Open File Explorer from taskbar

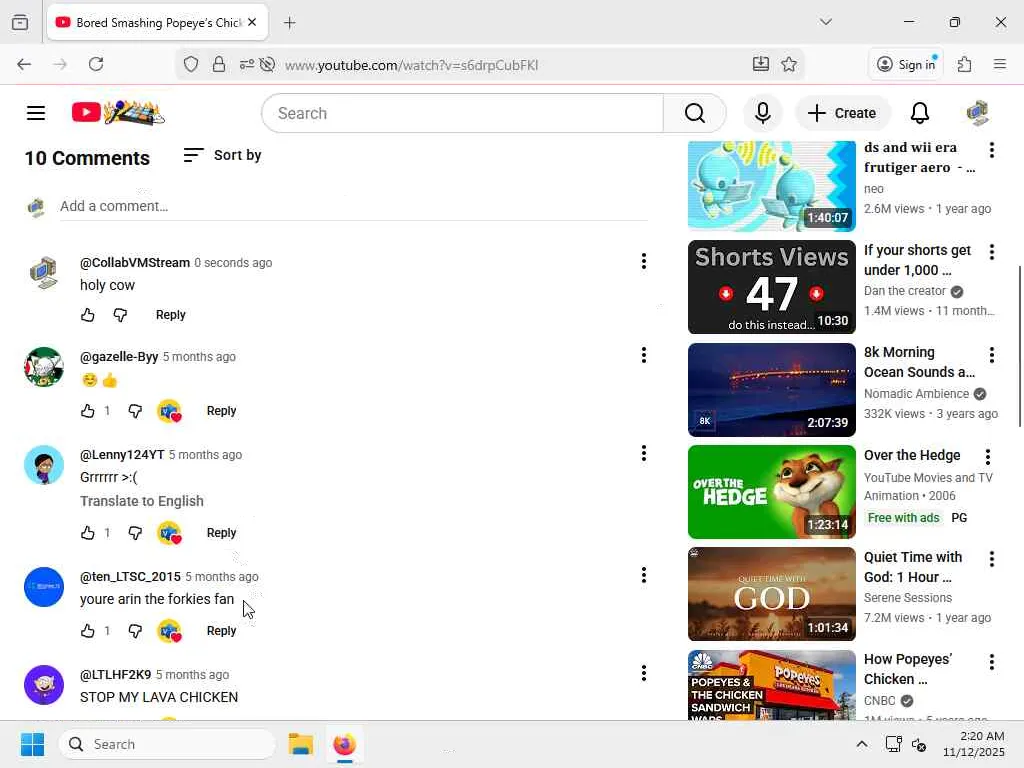pos(301,744)
